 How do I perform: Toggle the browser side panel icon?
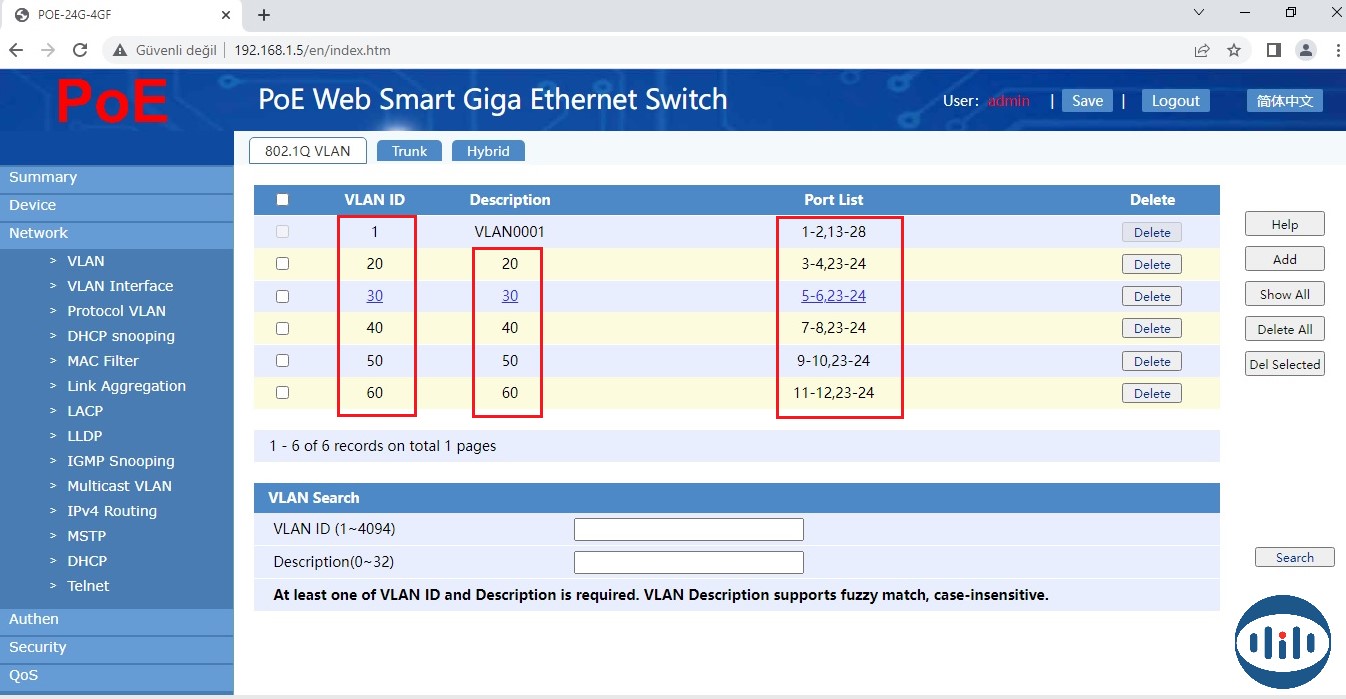pyautogui.click(x=1273, y=50)
